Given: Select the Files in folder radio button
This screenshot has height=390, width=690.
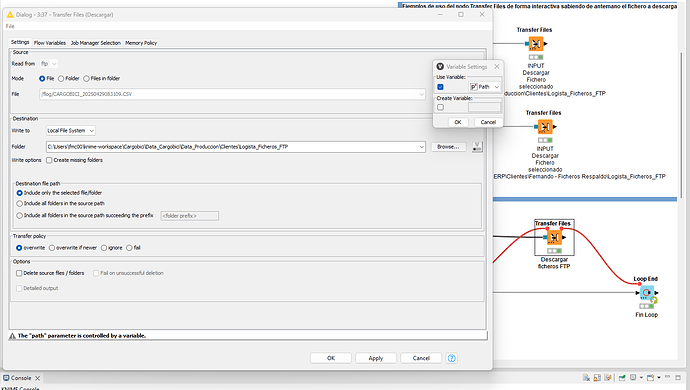Looking at the screenshot, I should [x=87, y=79].
